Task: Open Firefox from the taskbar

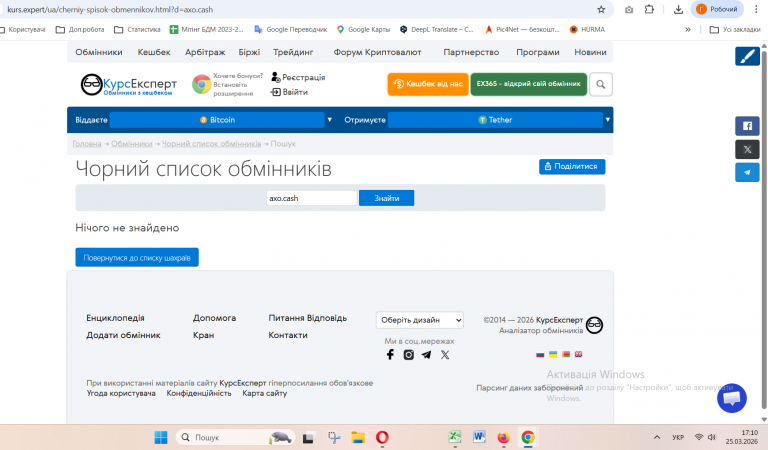Action: (x=503, y=437)
